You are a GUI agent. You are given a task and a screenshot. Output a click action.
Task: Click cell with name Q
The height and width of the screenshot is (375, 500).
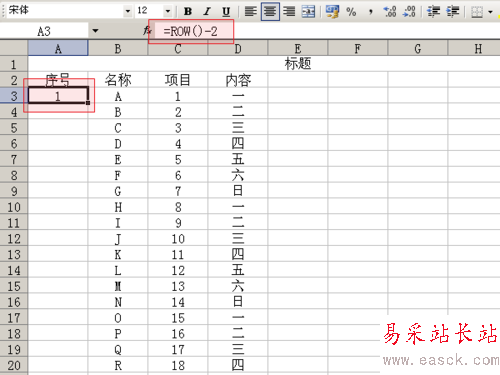tap(118, 350)
